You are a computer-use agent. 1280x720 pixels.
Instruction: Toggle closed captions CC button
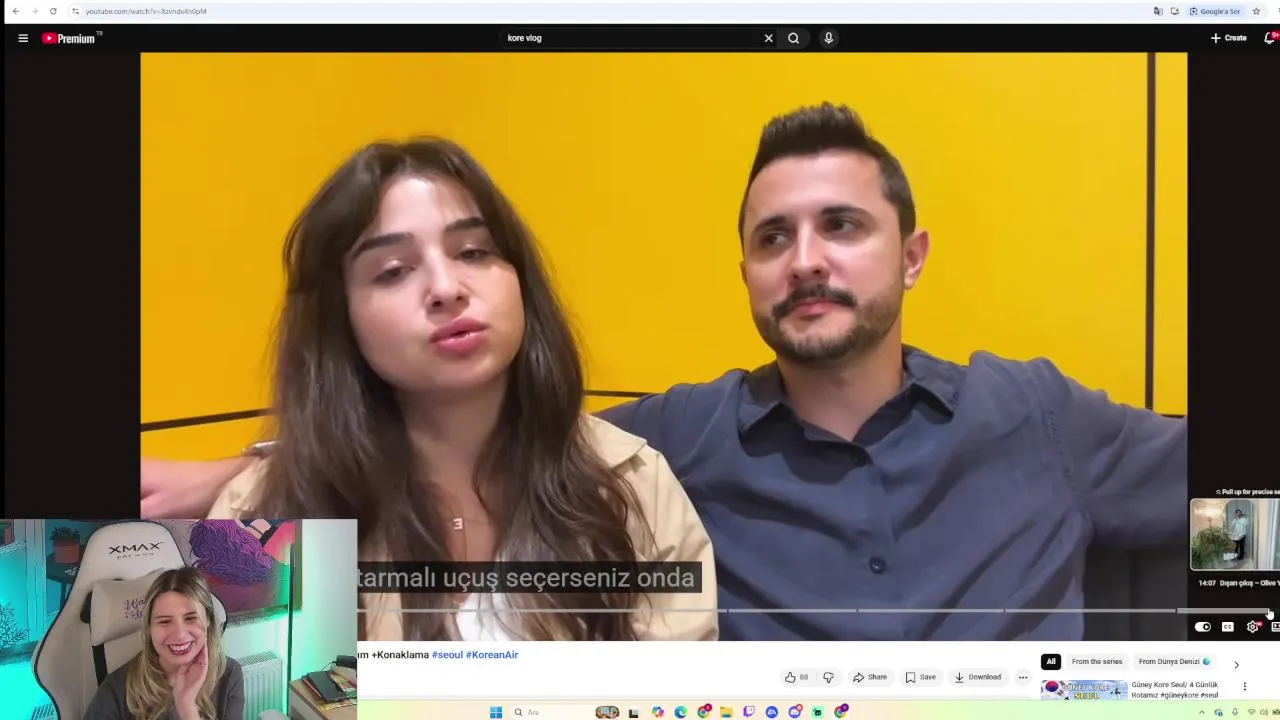coord(1228,627)
